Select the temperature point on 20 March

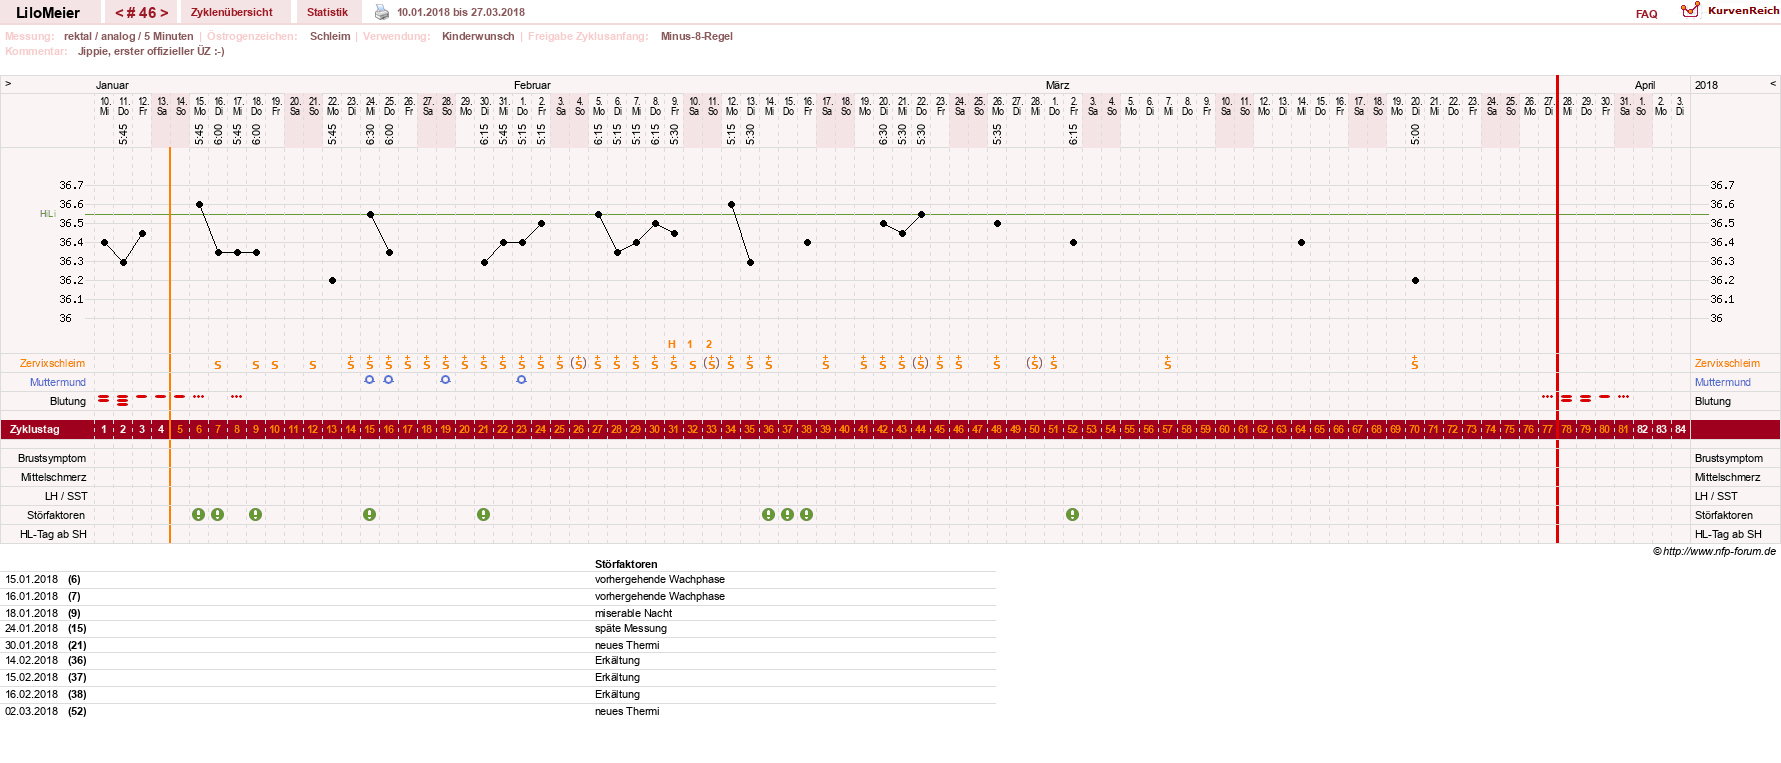(x=1415, y=280)
